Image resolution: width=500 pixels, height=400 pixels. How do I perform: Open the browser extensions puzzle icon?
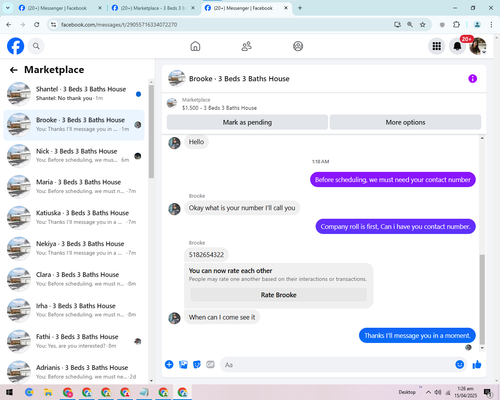(456, 25)
